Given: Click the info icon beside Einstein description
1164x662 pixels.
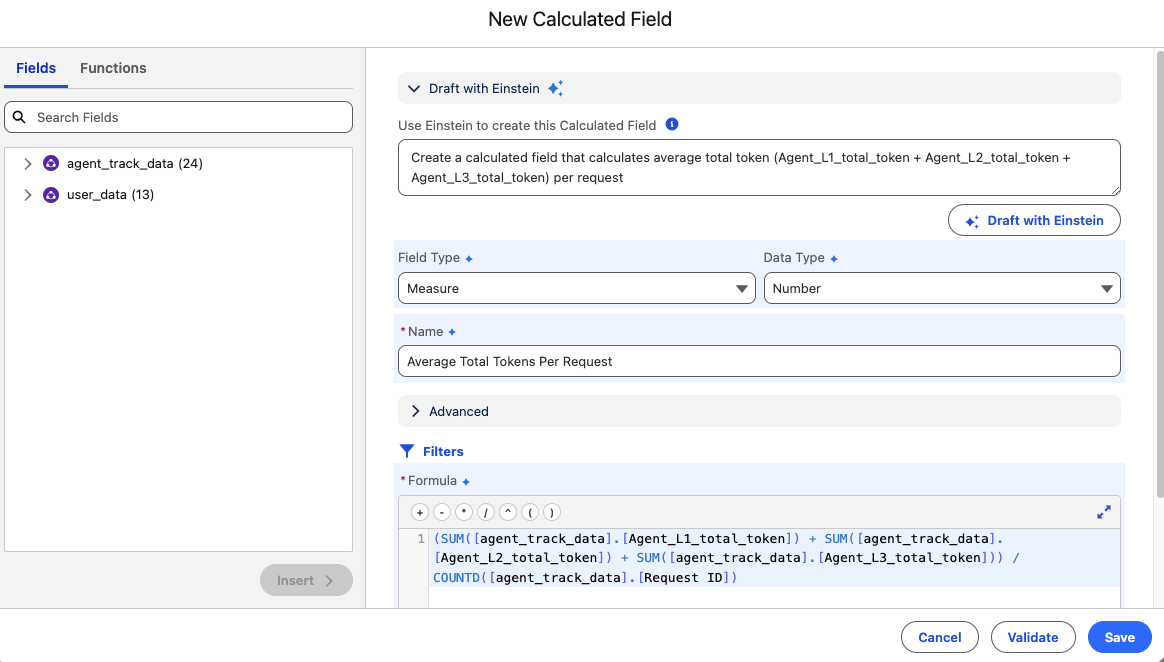Looking at the screenshot, I should click(x=672, y=125).
